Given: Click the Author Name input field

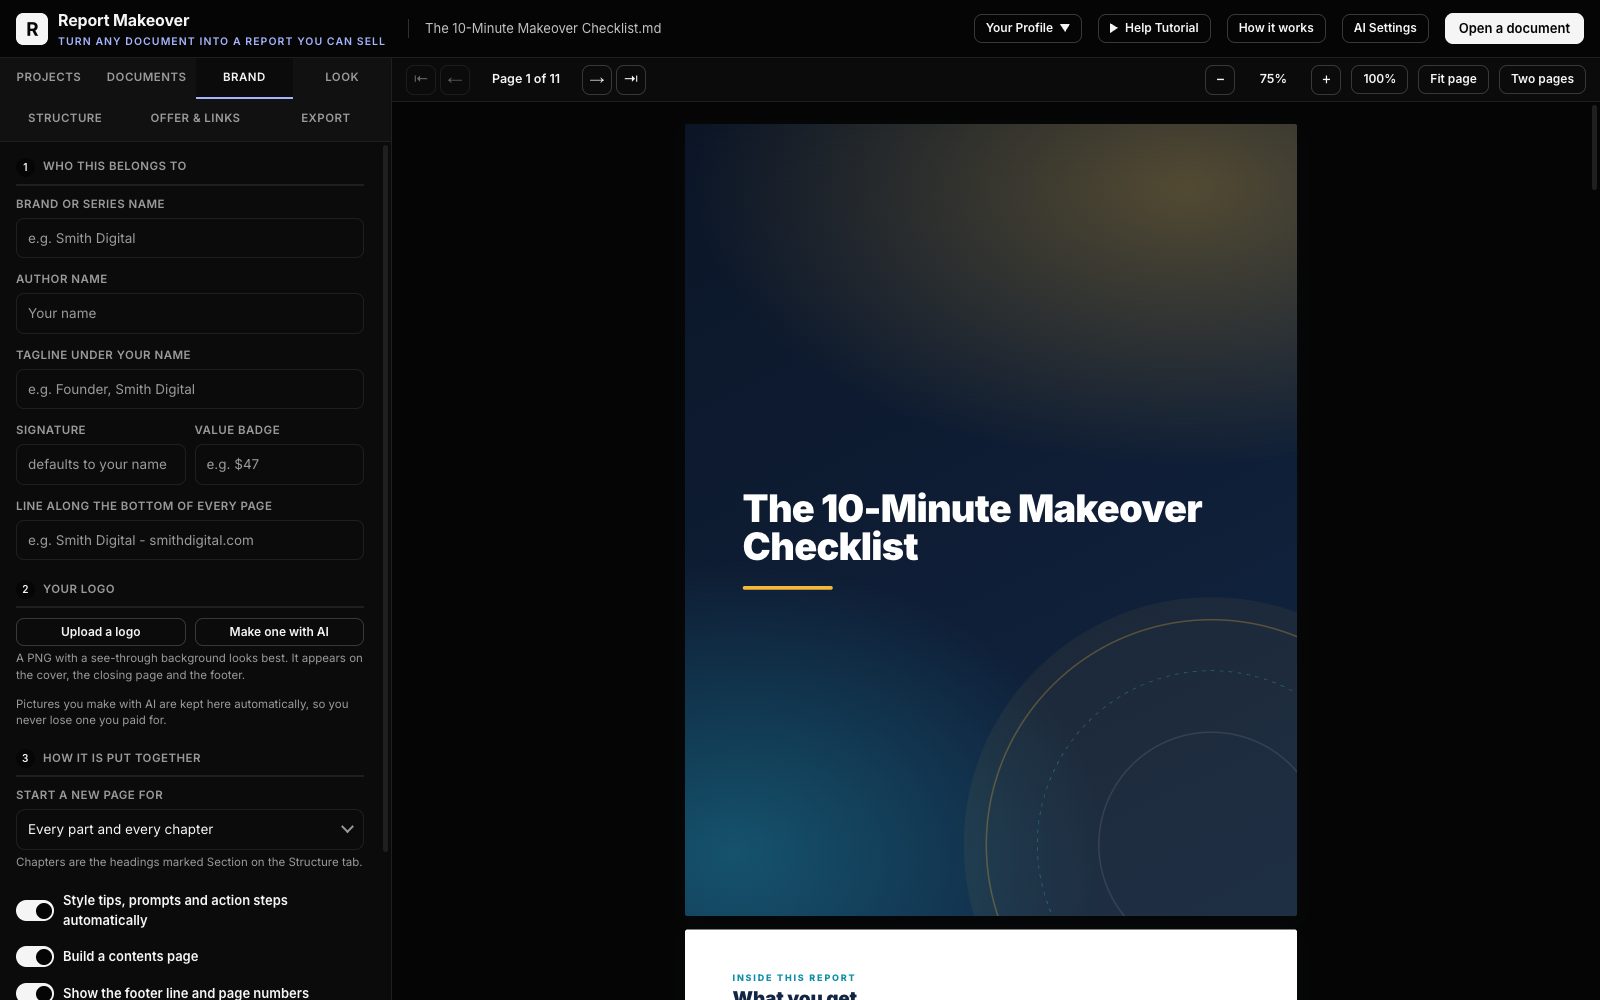Looking at the screenshot, I should 190,313.
